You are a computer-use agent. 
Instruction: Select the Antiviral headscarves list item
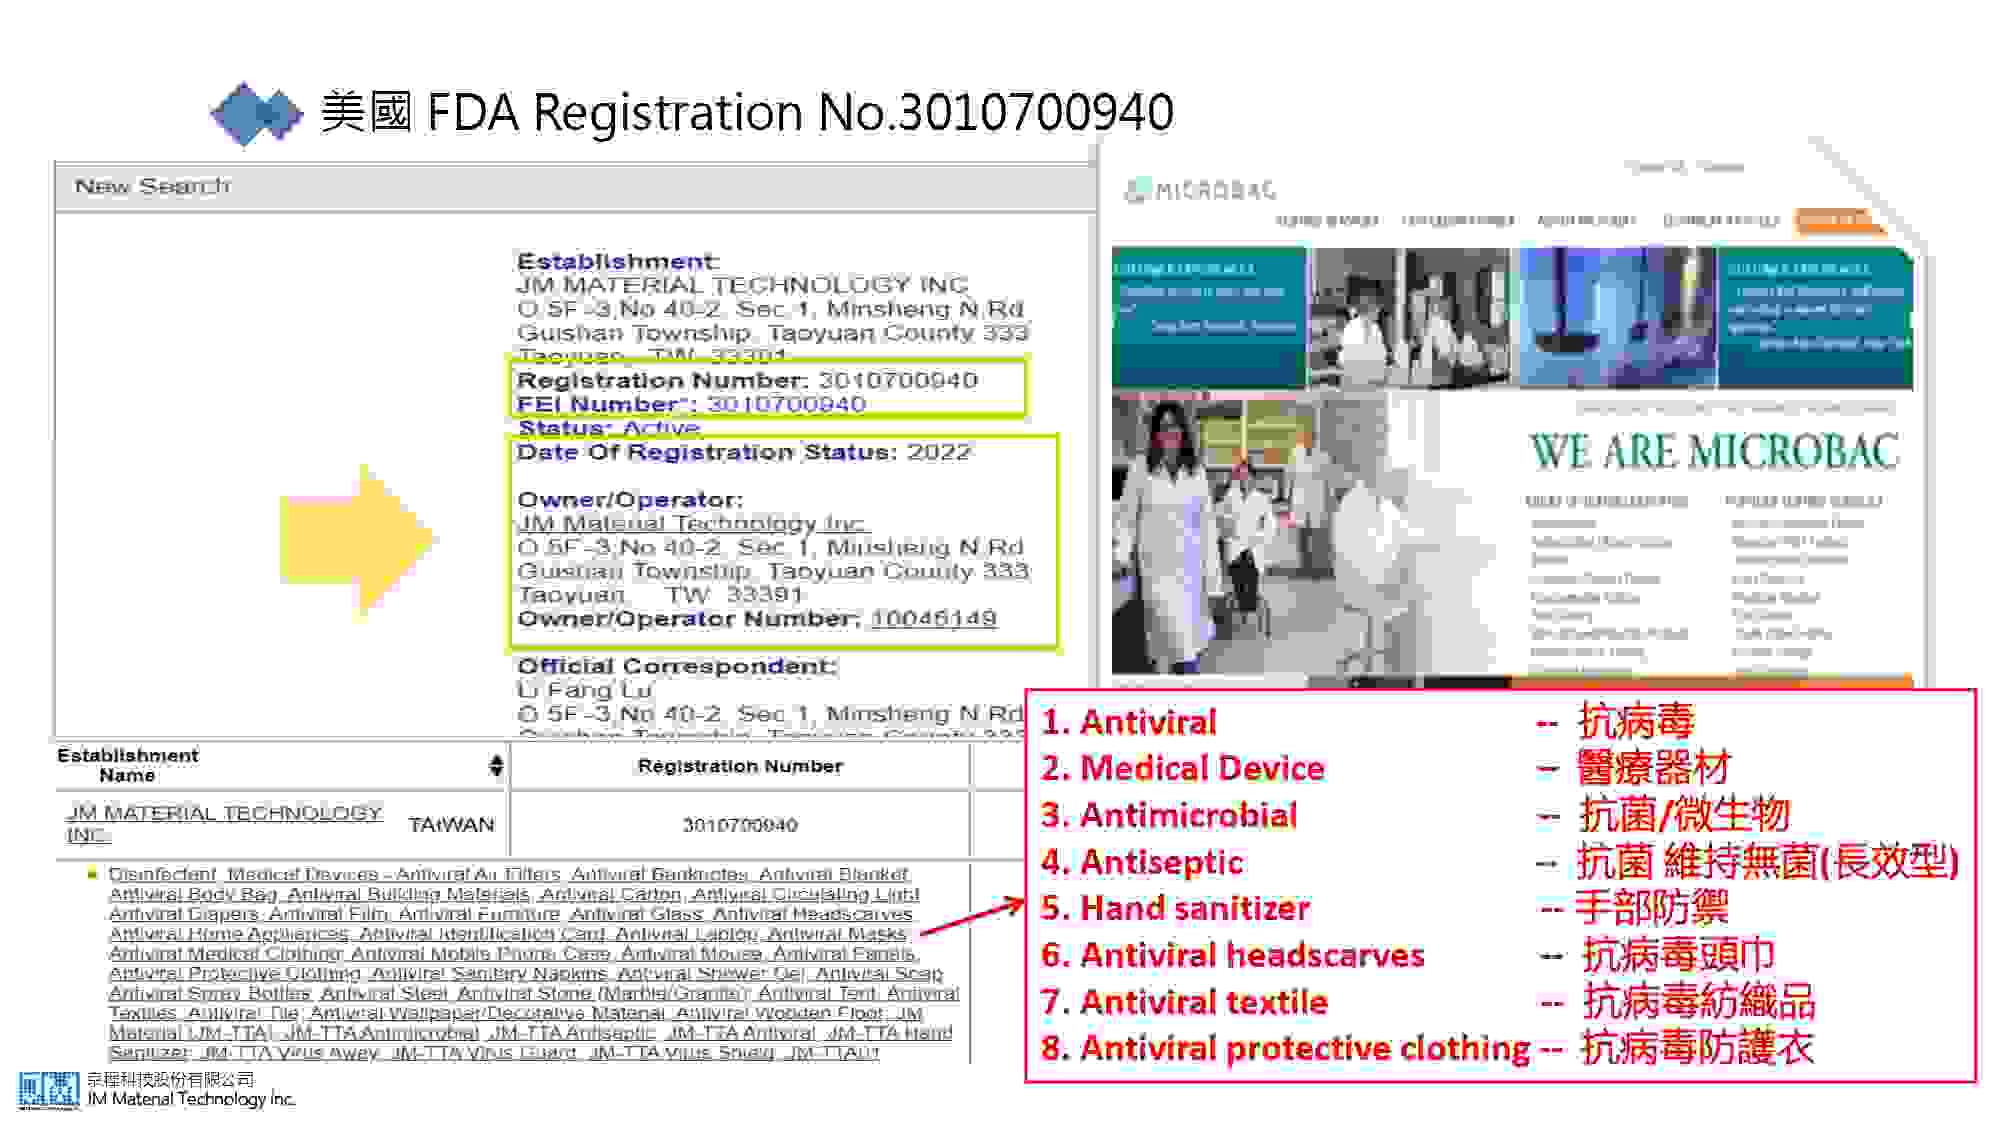click(x=1232, y=955)
